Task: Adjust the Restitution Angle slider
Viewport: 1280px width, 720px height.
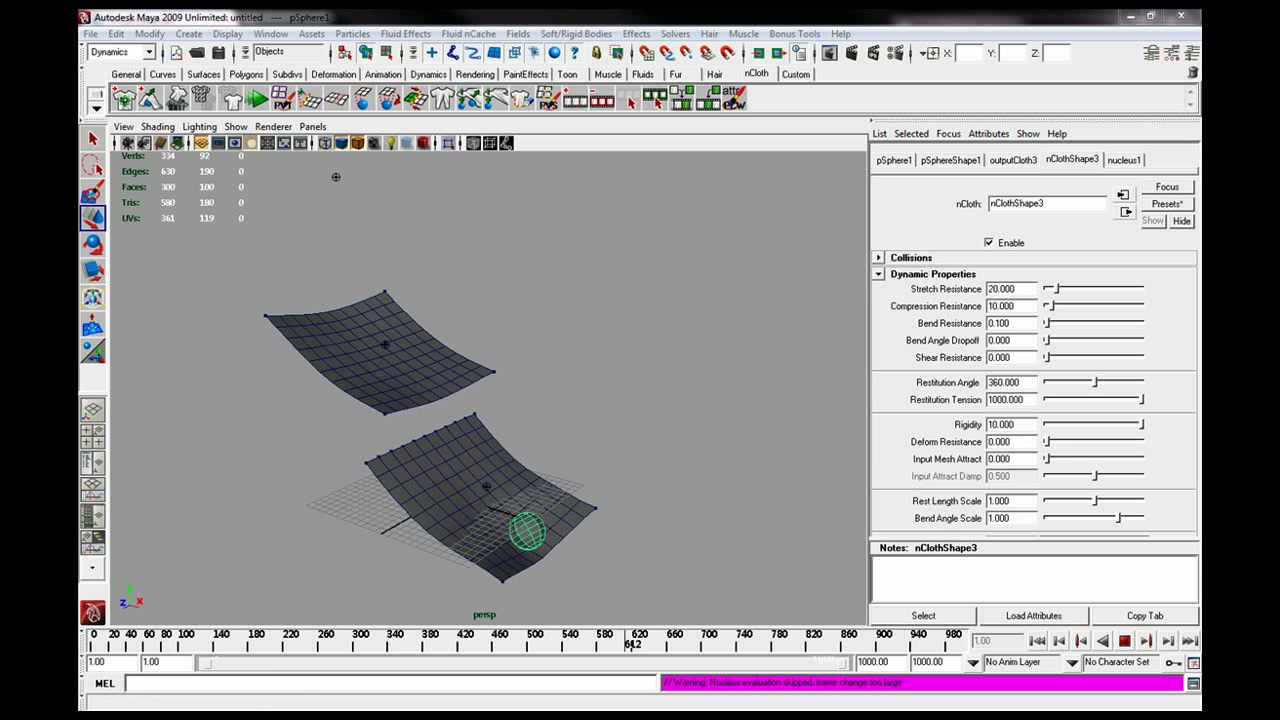Action: (1094, 382)
